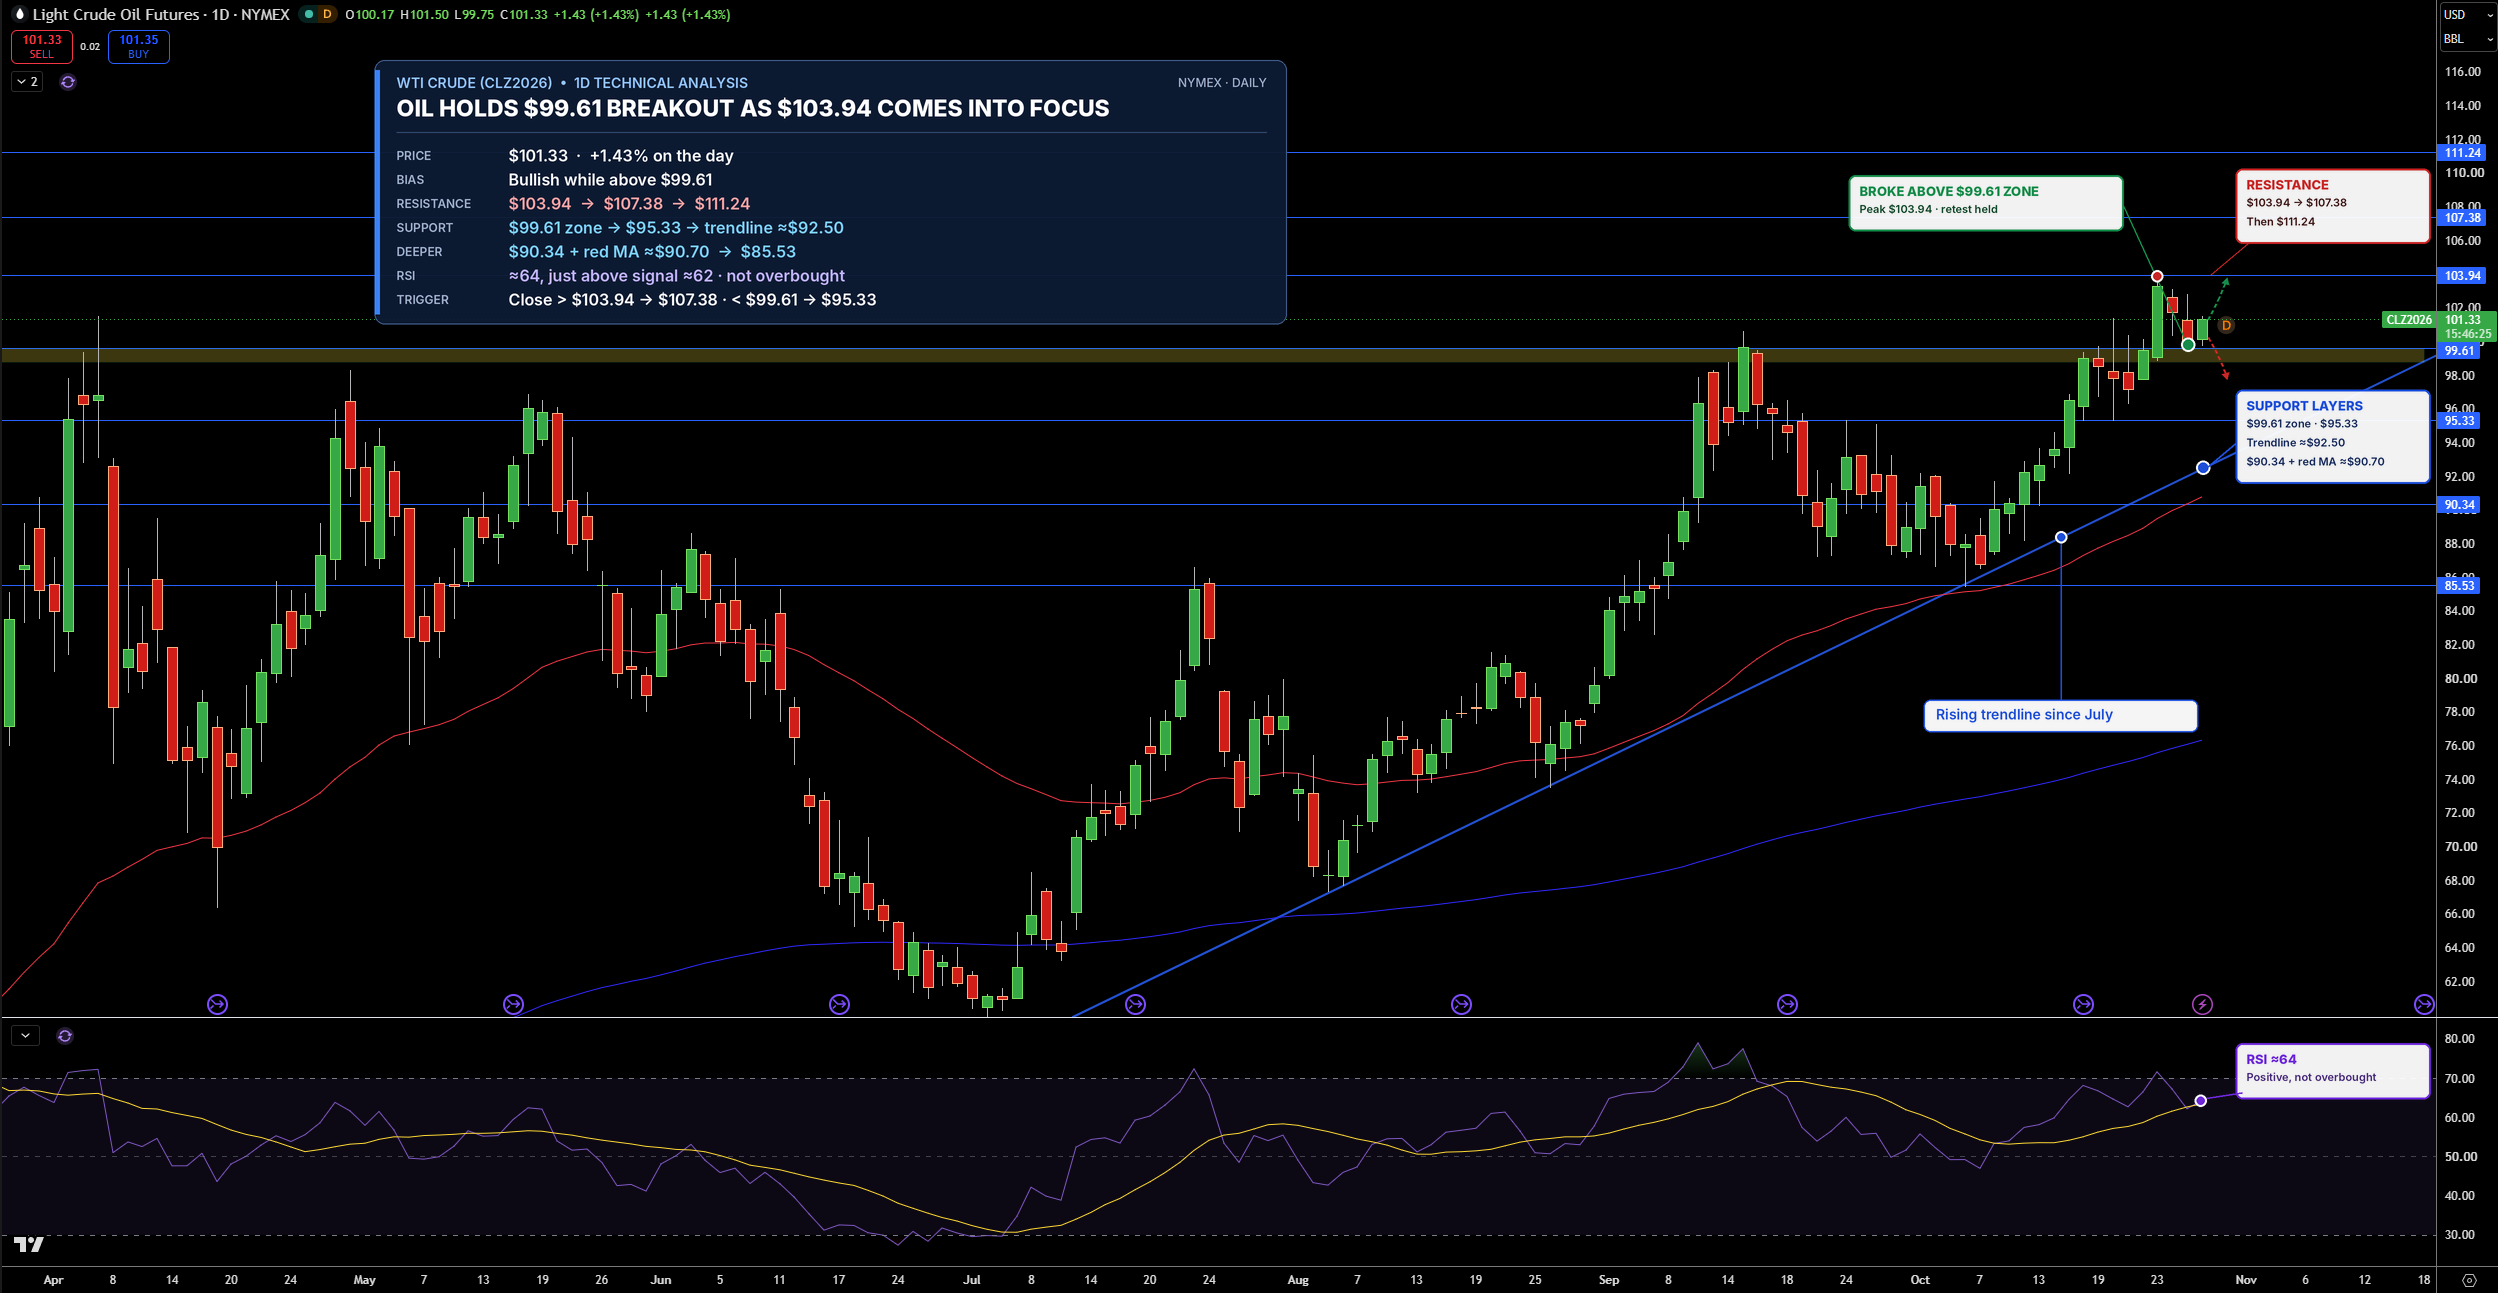Click the oil drop symbol logo
This screenshot has width=2498, height=1293.
click(18, 14)
